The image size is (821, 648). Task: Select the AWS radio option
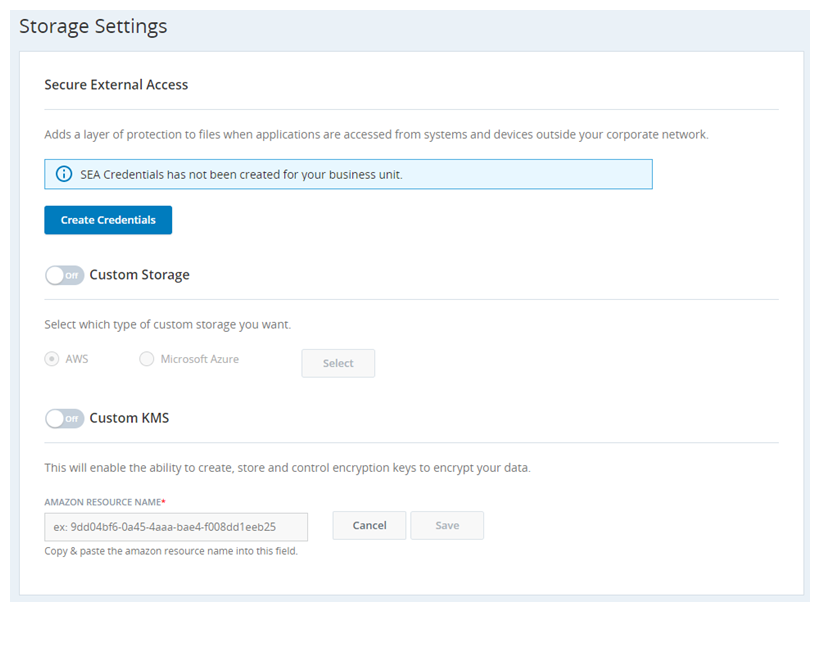tap(52, 359)
